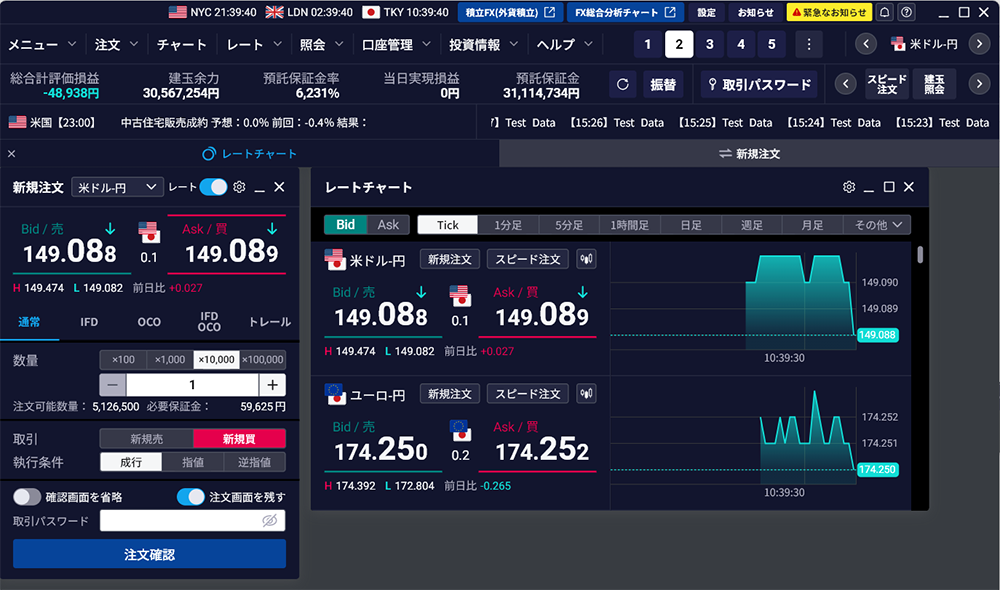The height and width of the screenshot is (590, 1000).
Task: Open settings gear in レートチャート panel
Action: 849,187
